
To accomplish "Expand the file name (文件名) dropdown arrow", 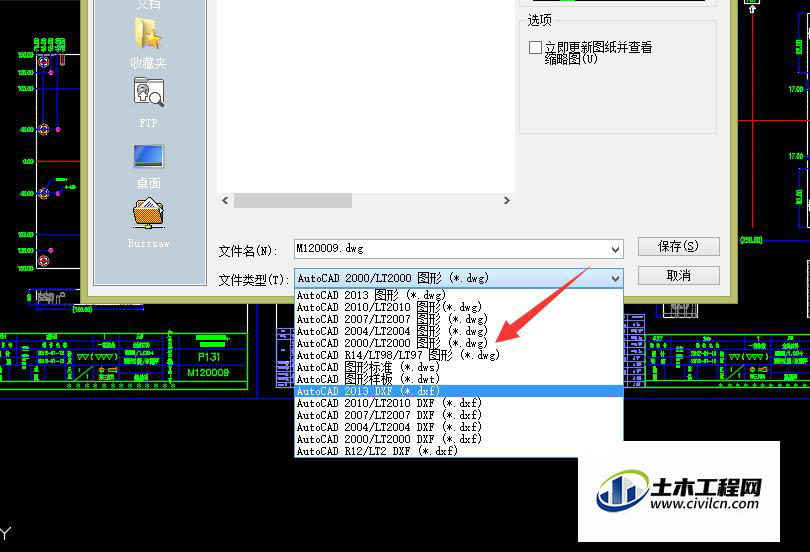I will 615,249.
